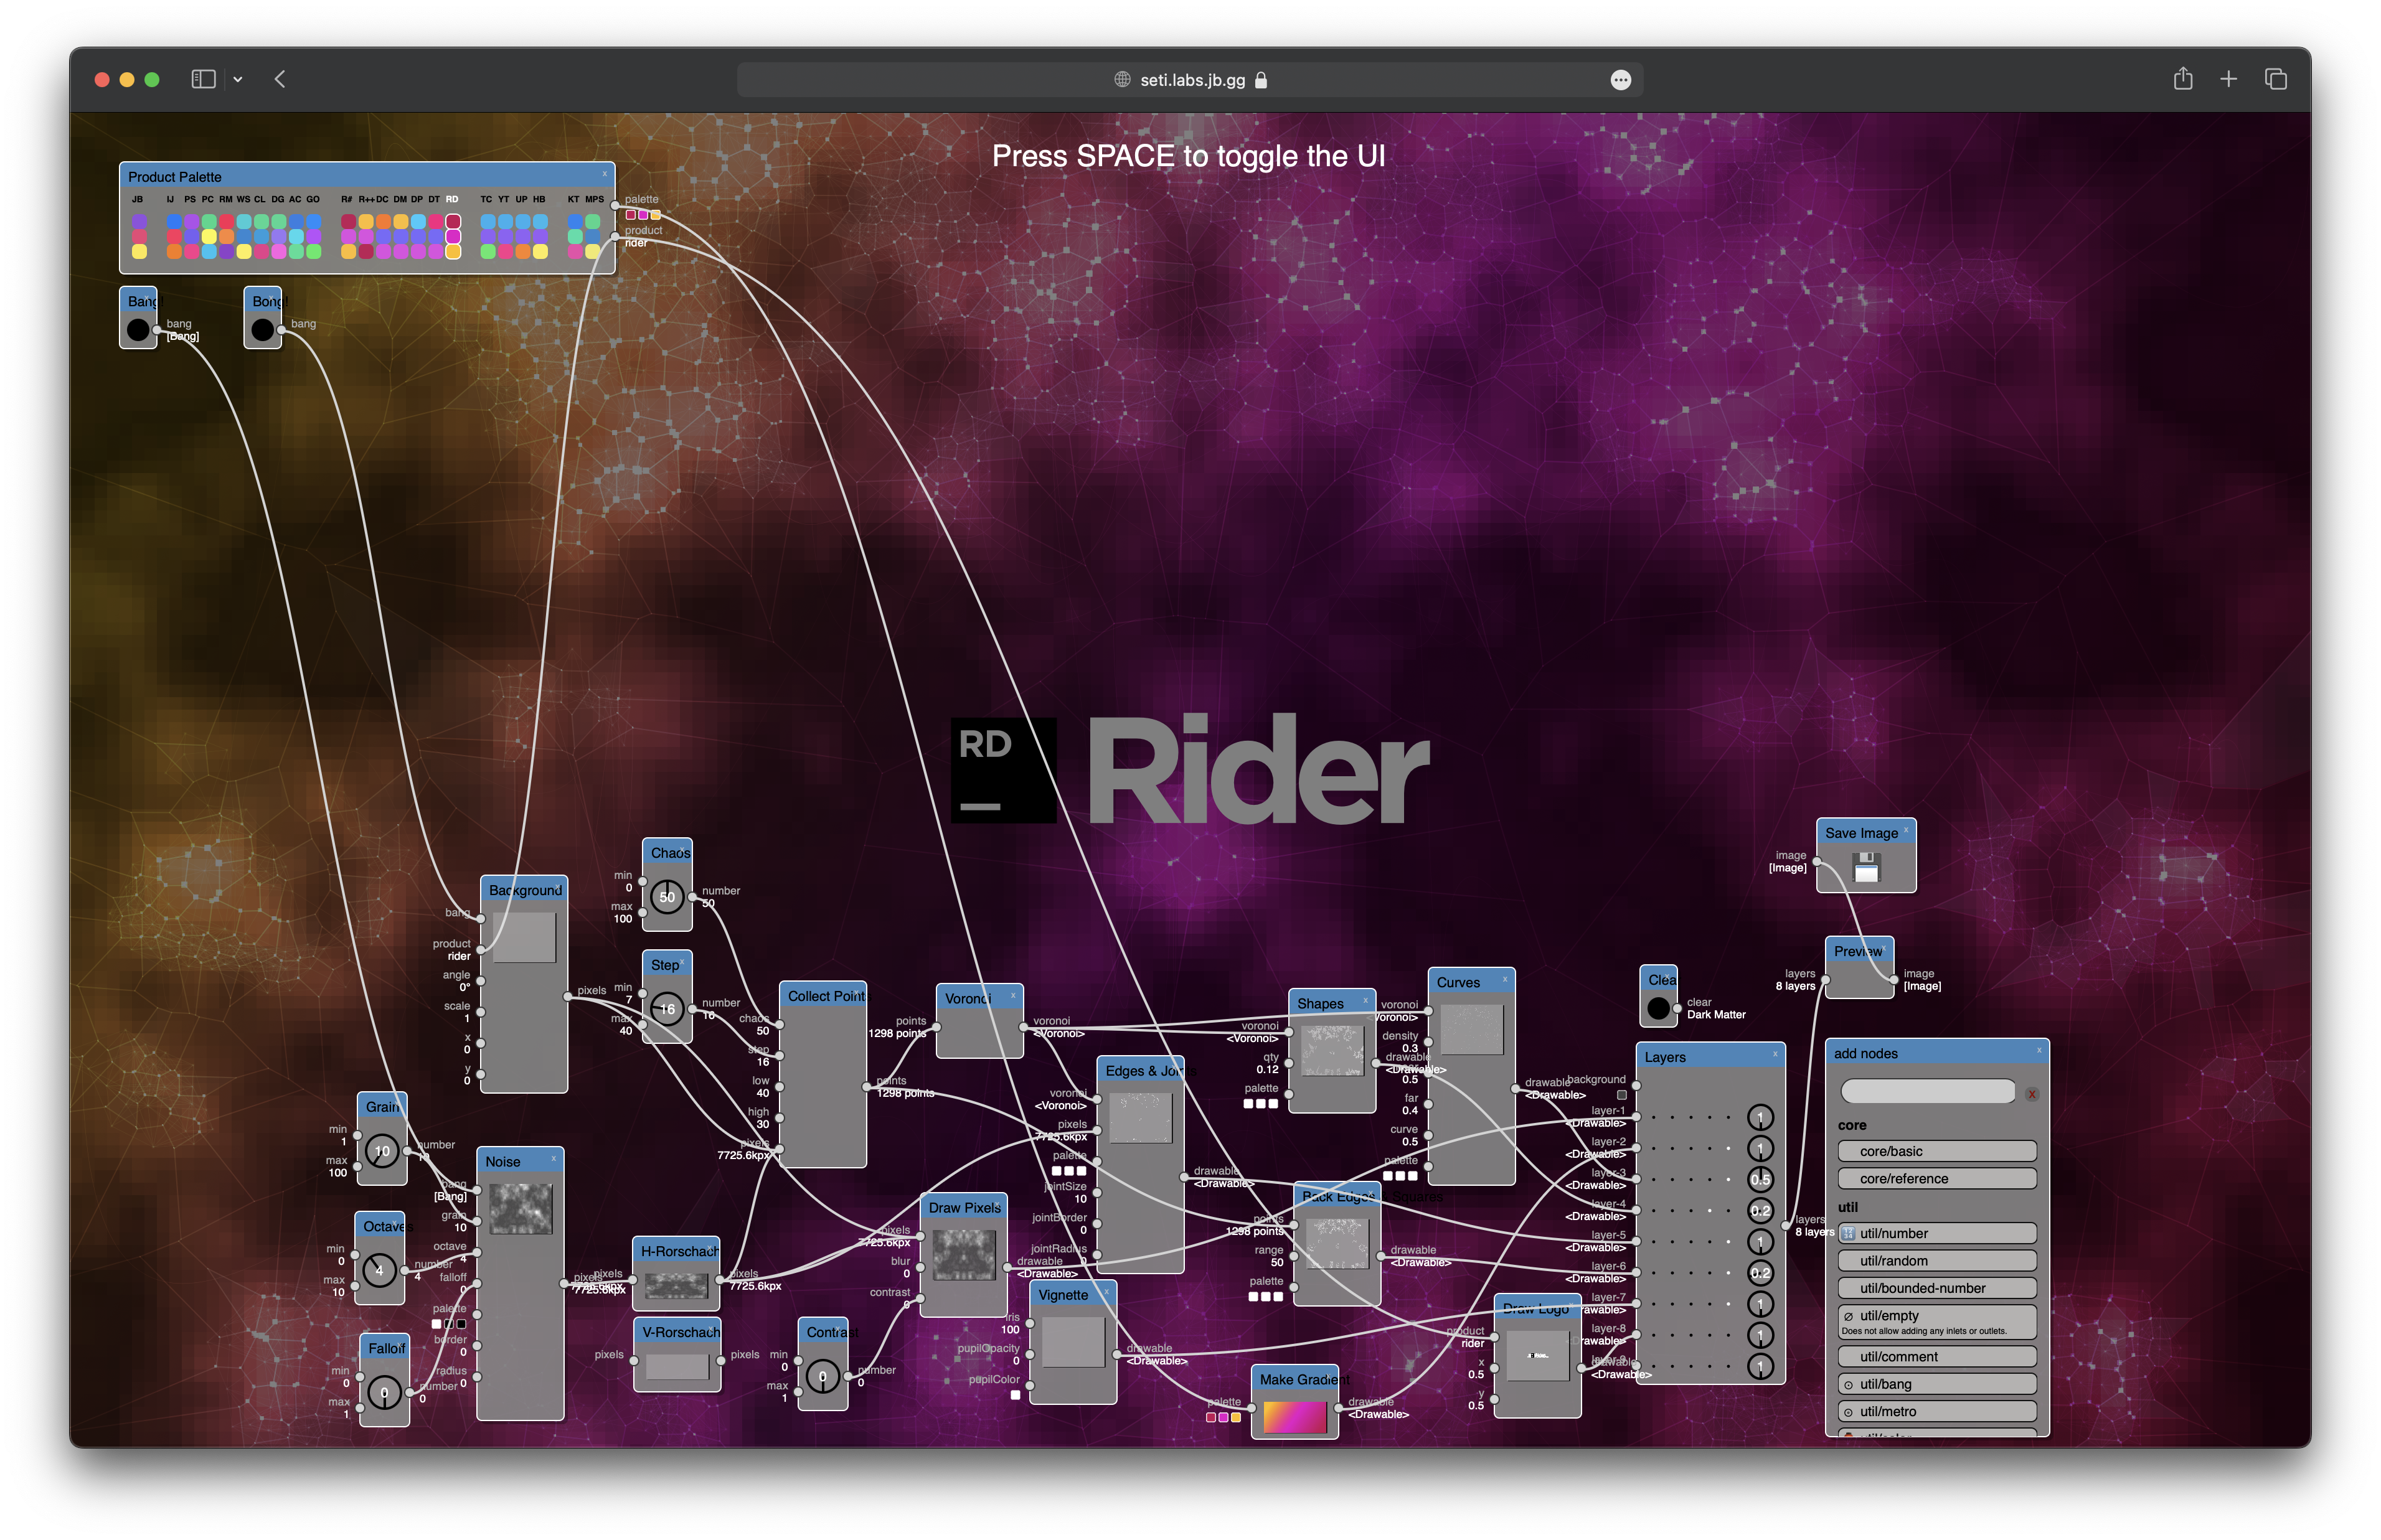2381x1540 pixels.
Task: Go back to the previous page
Action: point(280,79)
